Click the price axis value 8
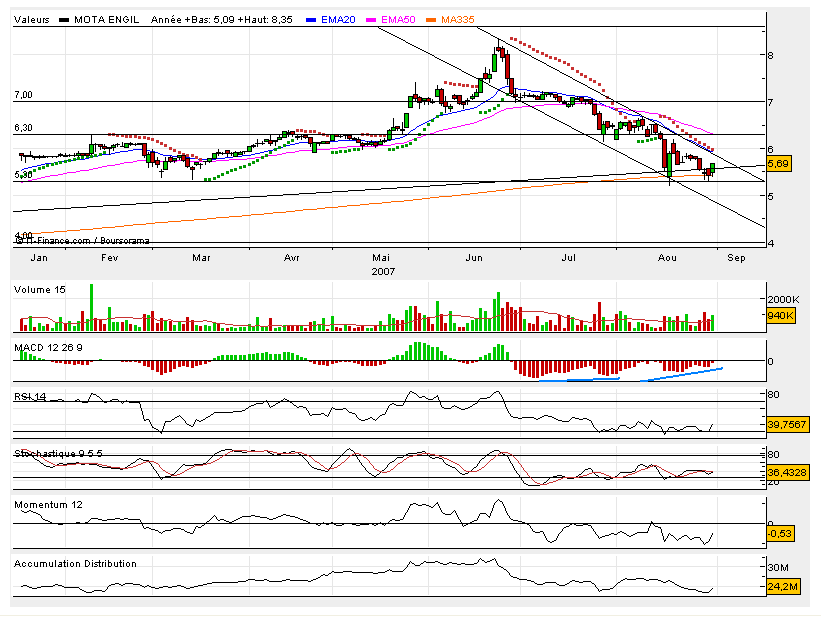Viewport: 821px width, 617px height. (x=771, y=56)
